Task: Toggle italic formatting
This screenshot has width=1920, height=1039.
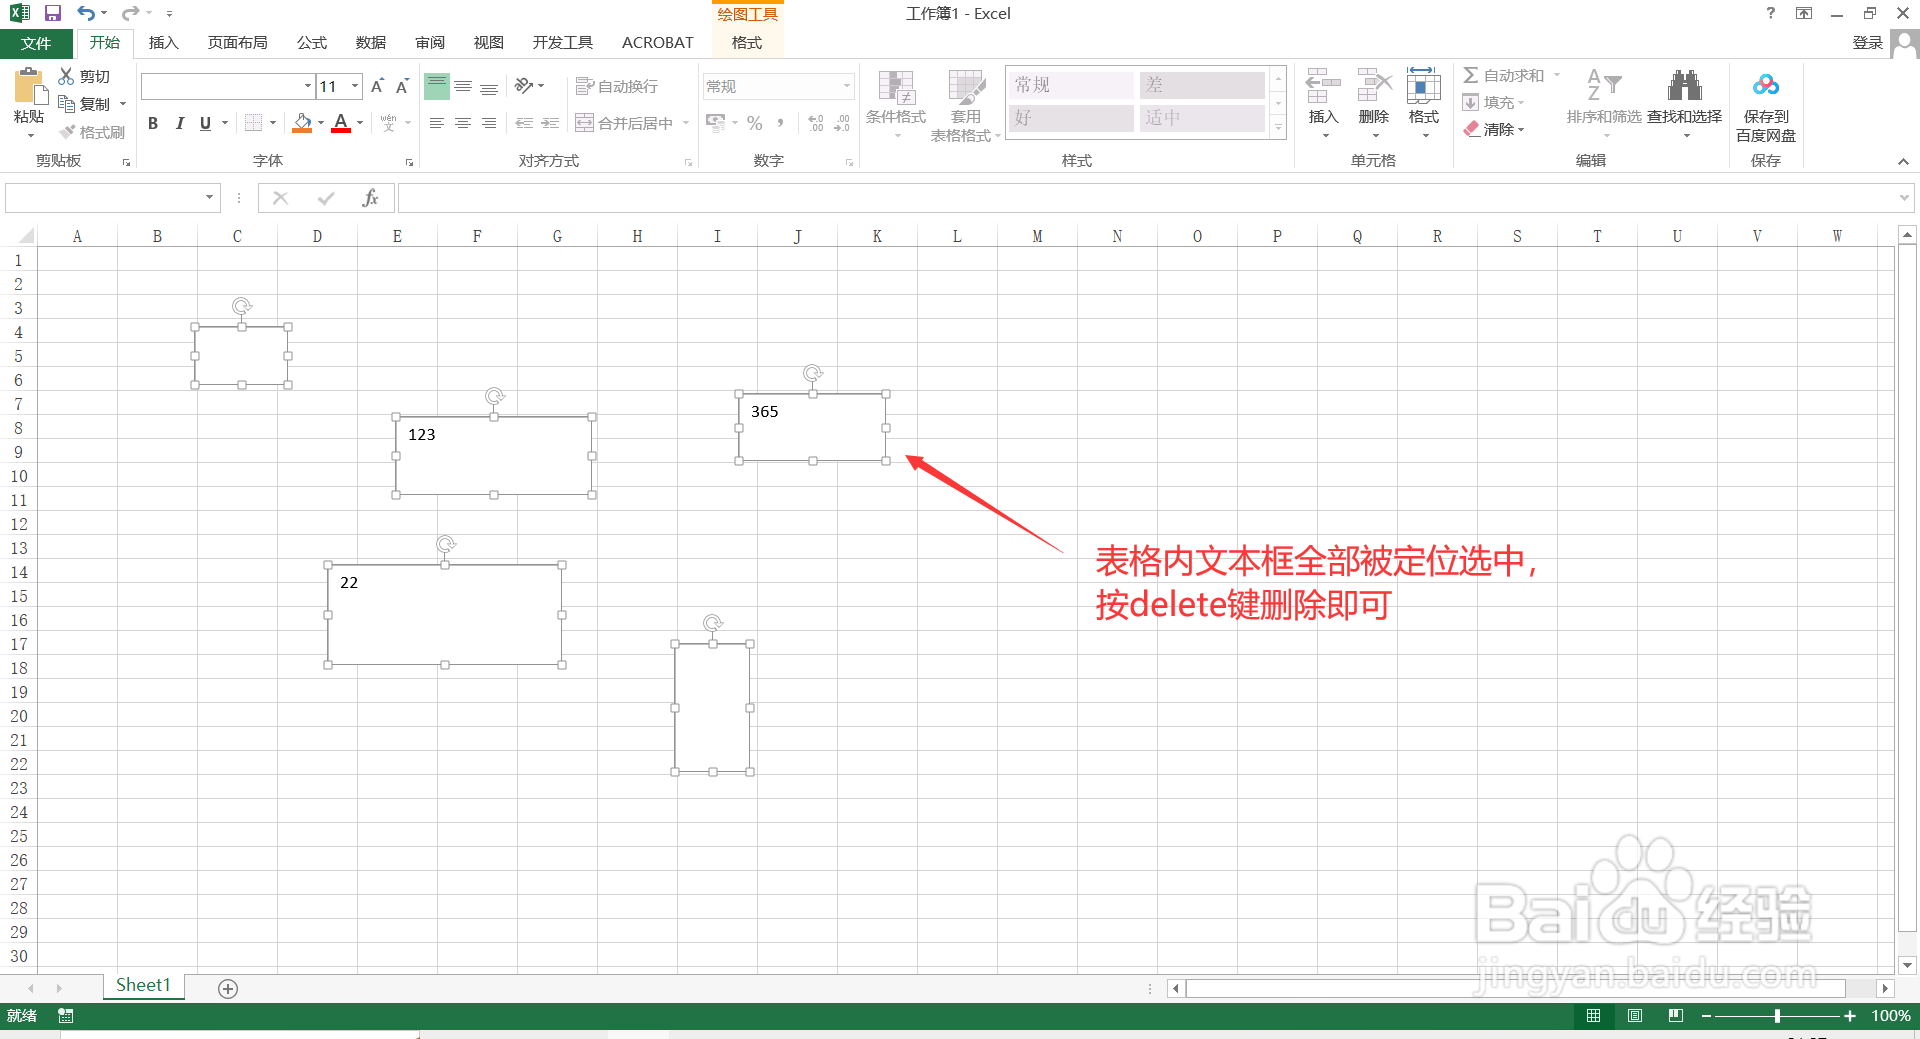Action: coord(179,123)
